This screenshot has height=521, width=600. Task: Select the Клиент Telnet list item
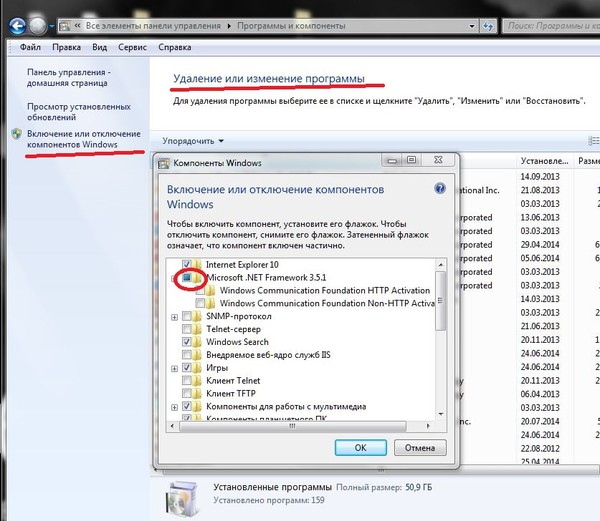click(233, 381)
